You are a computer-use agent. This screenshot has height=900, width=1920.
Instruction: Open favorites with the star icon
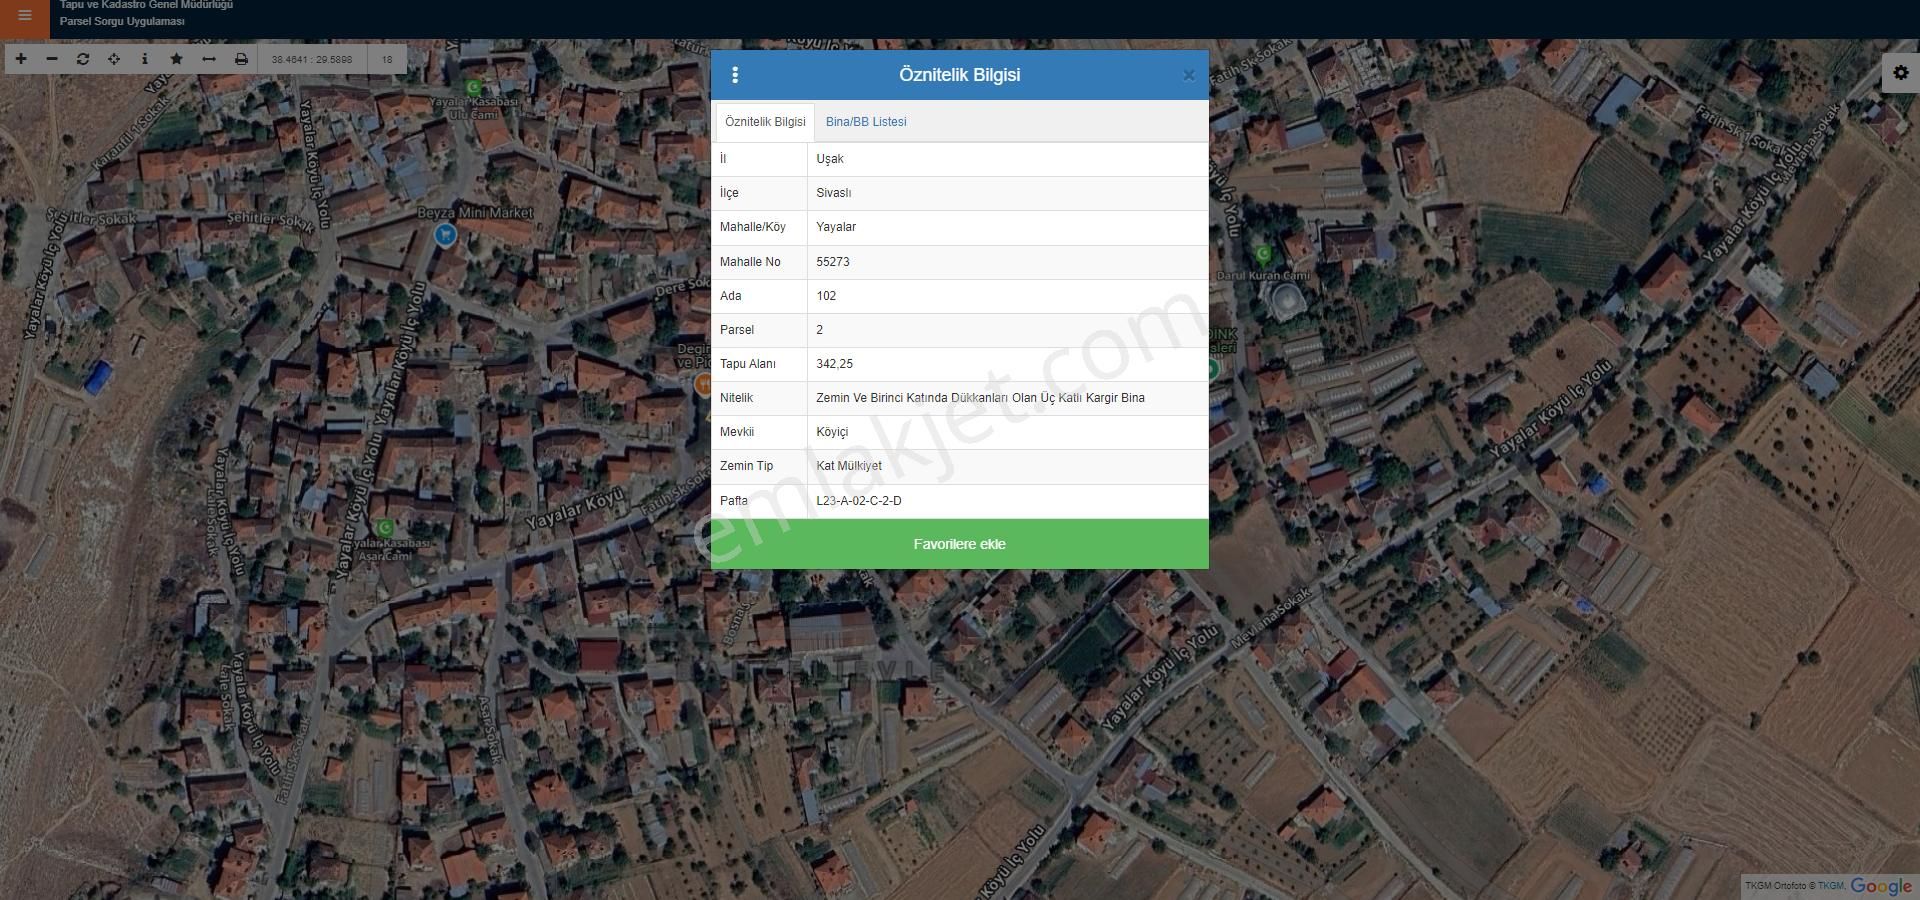tap(177, 59)
